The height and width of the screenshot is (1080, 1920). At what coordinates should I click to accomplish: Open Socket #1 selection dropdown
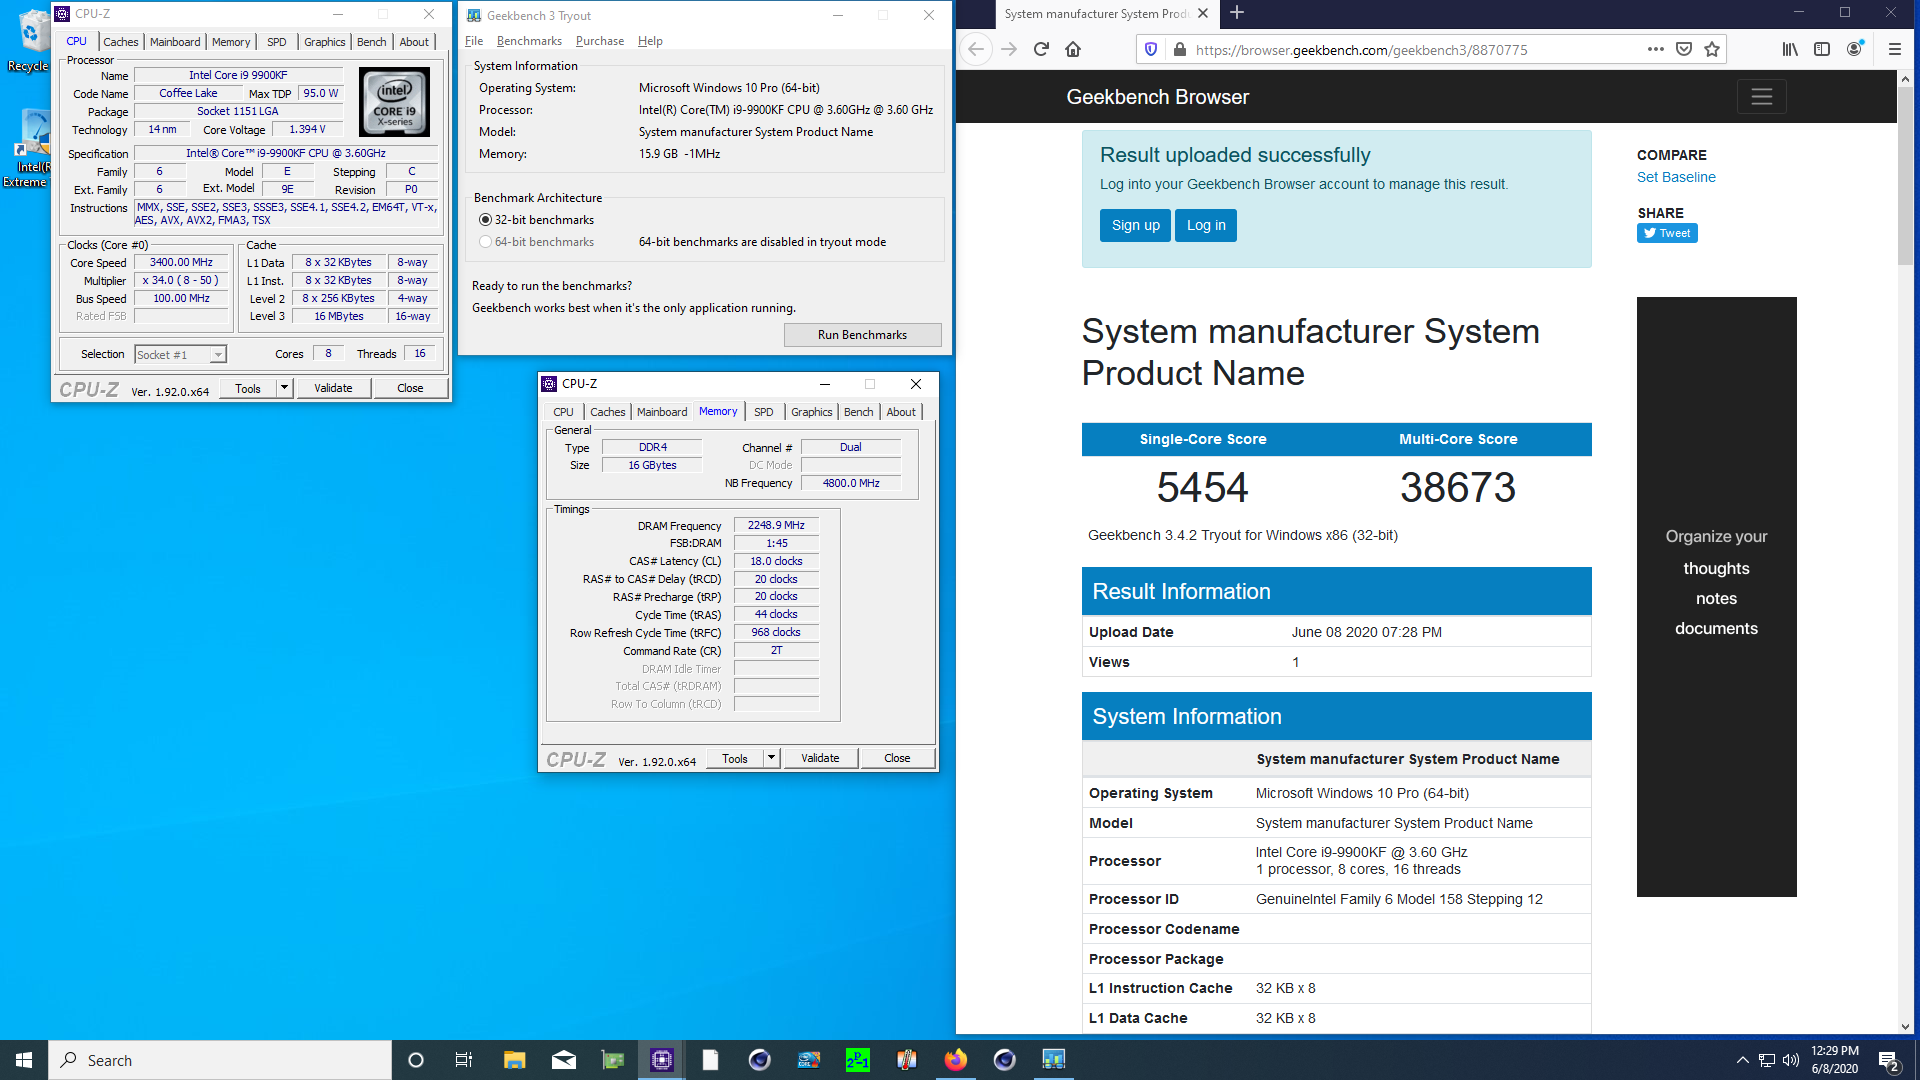pos(181,355)
